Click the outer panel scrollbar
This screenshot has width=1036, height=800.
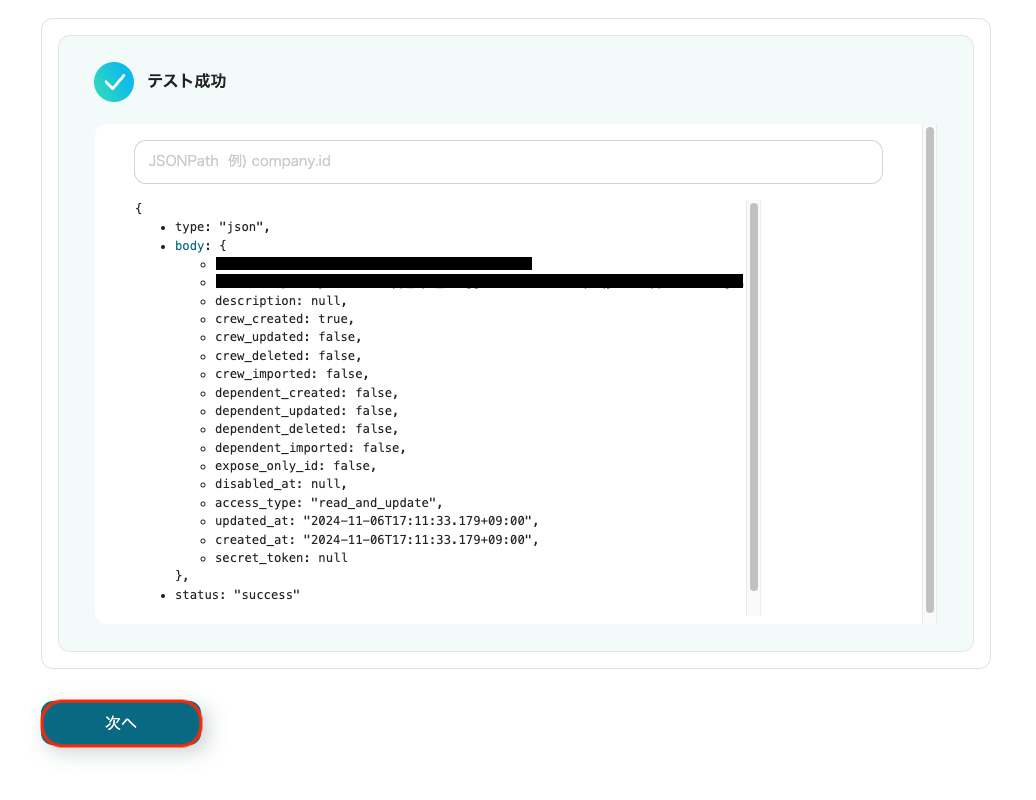(930, 370)
